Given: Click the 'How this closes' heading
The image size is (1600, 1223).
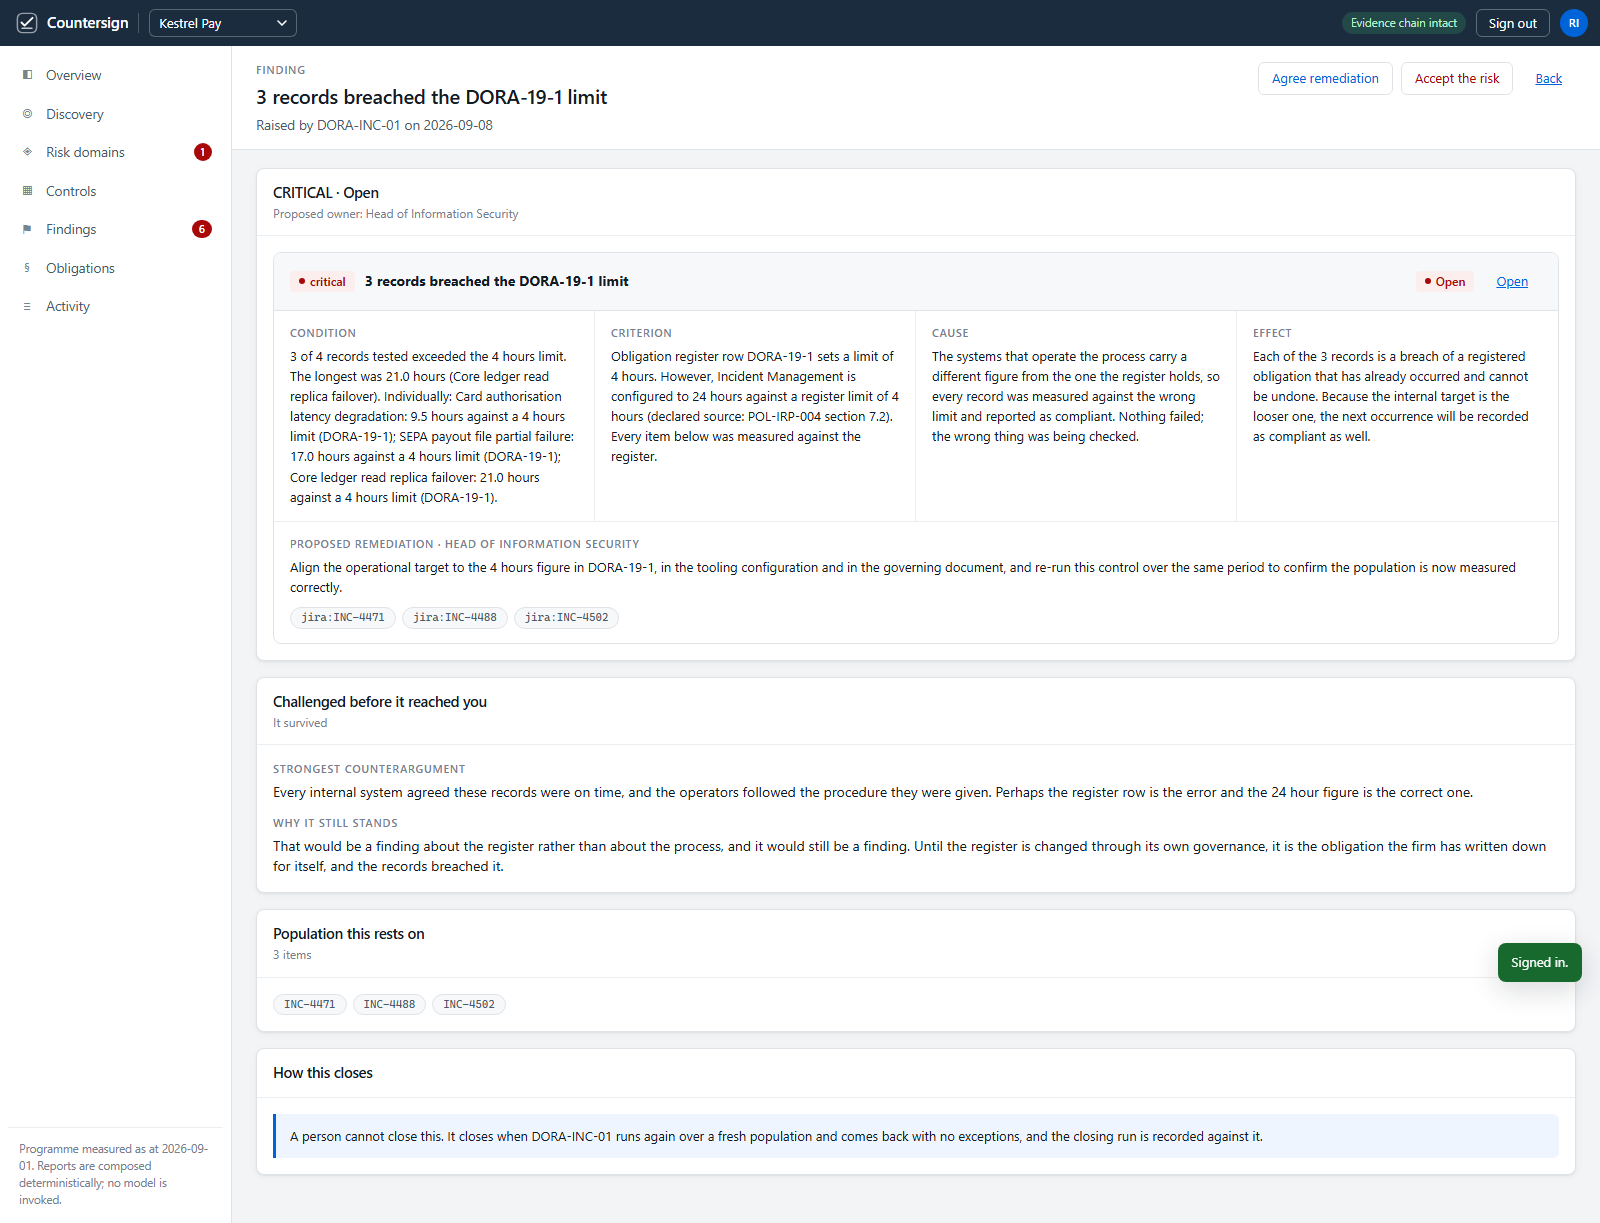Looking at the screenshot, I should coord(323,1073).
